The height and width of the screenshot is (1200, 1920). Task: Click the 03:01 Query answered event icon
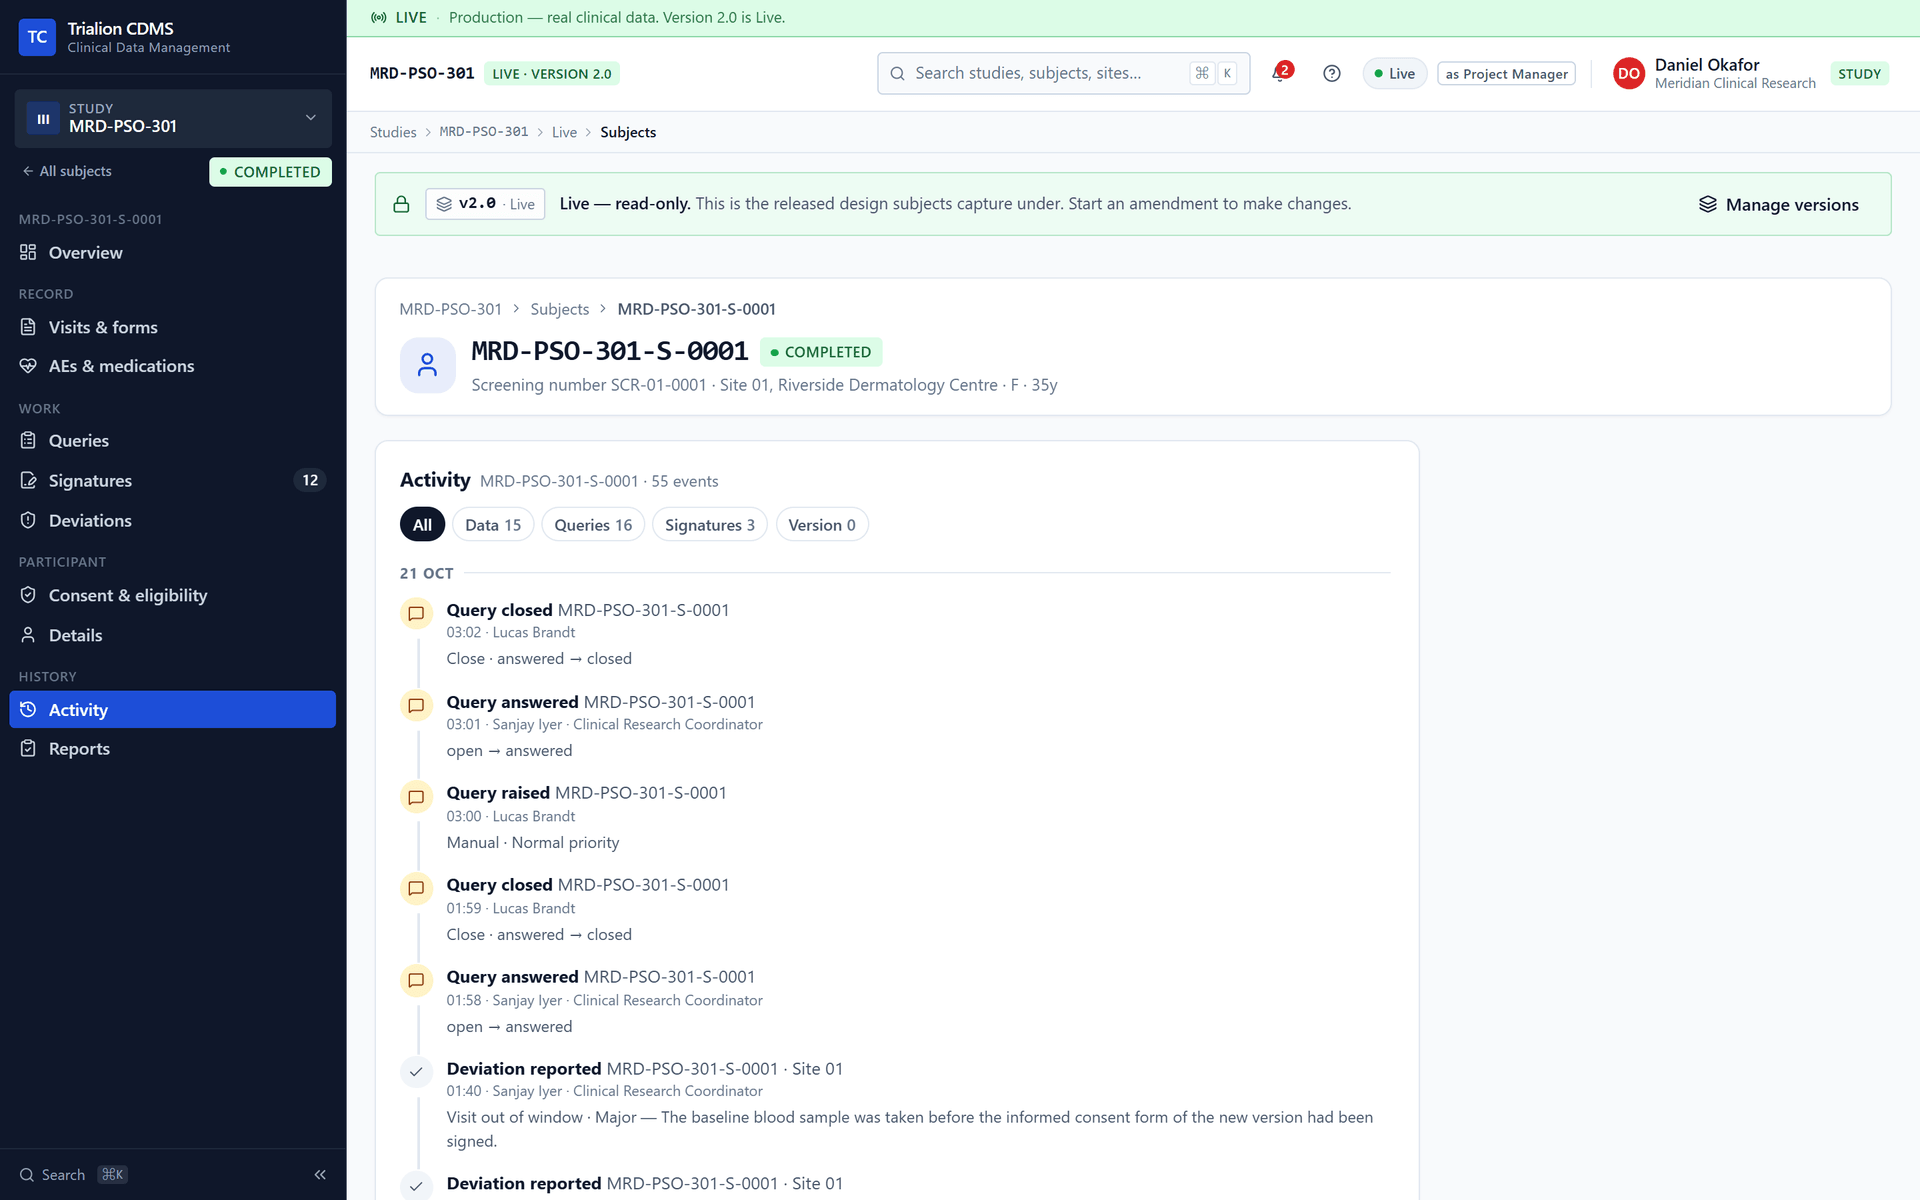pyautogui.click(x=416, y=705)
